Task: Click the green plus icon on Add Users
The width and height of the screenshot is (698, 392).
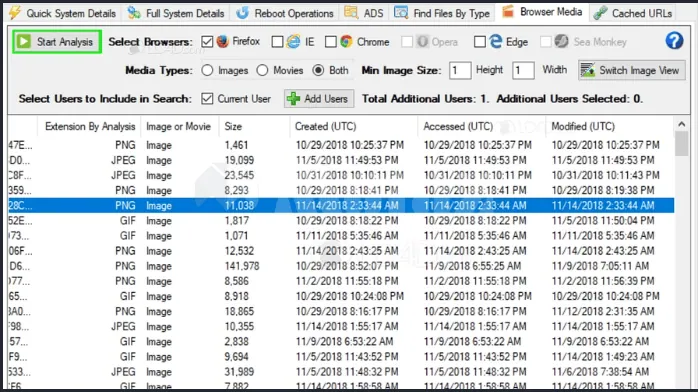Action: [x=293, y=98]
